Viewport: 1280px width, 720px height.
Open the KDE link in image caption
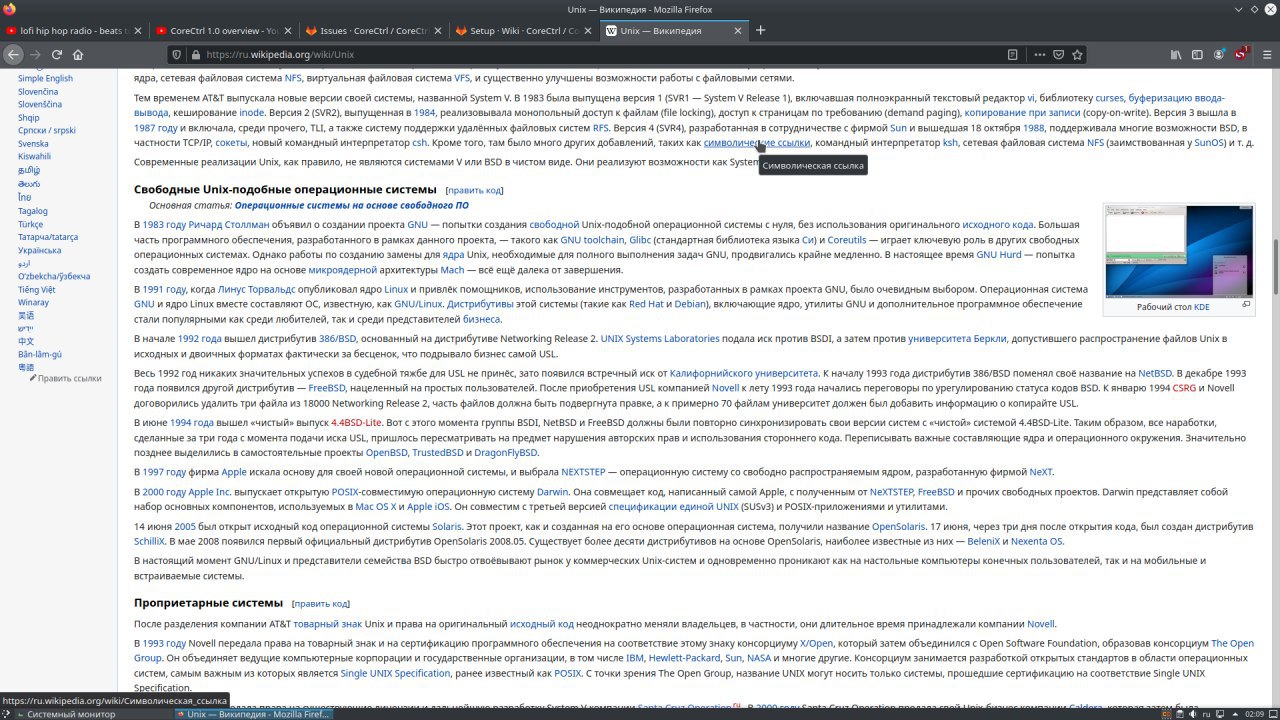click(1201, 307)
